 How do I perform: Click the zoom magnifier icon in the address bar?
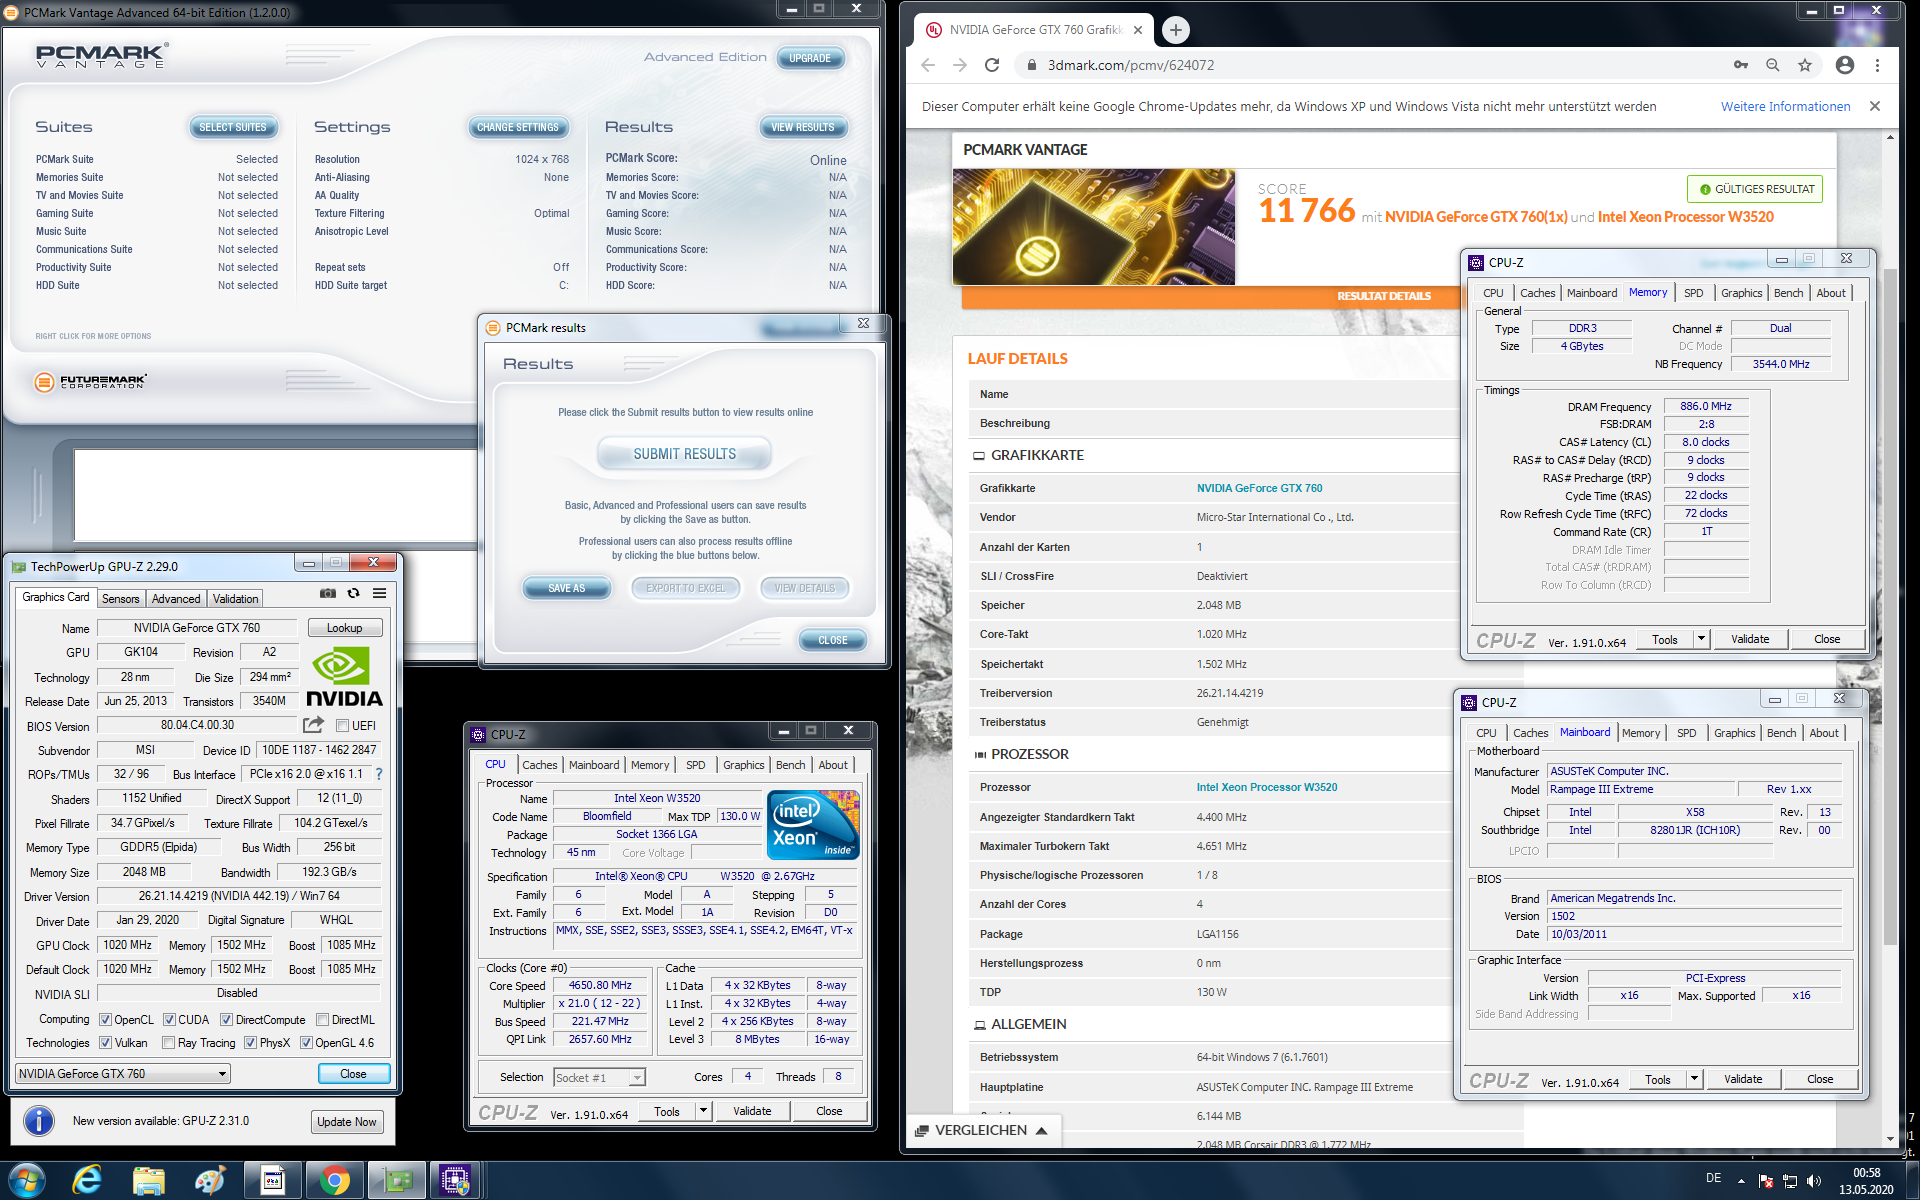(x=1772, y=65)
